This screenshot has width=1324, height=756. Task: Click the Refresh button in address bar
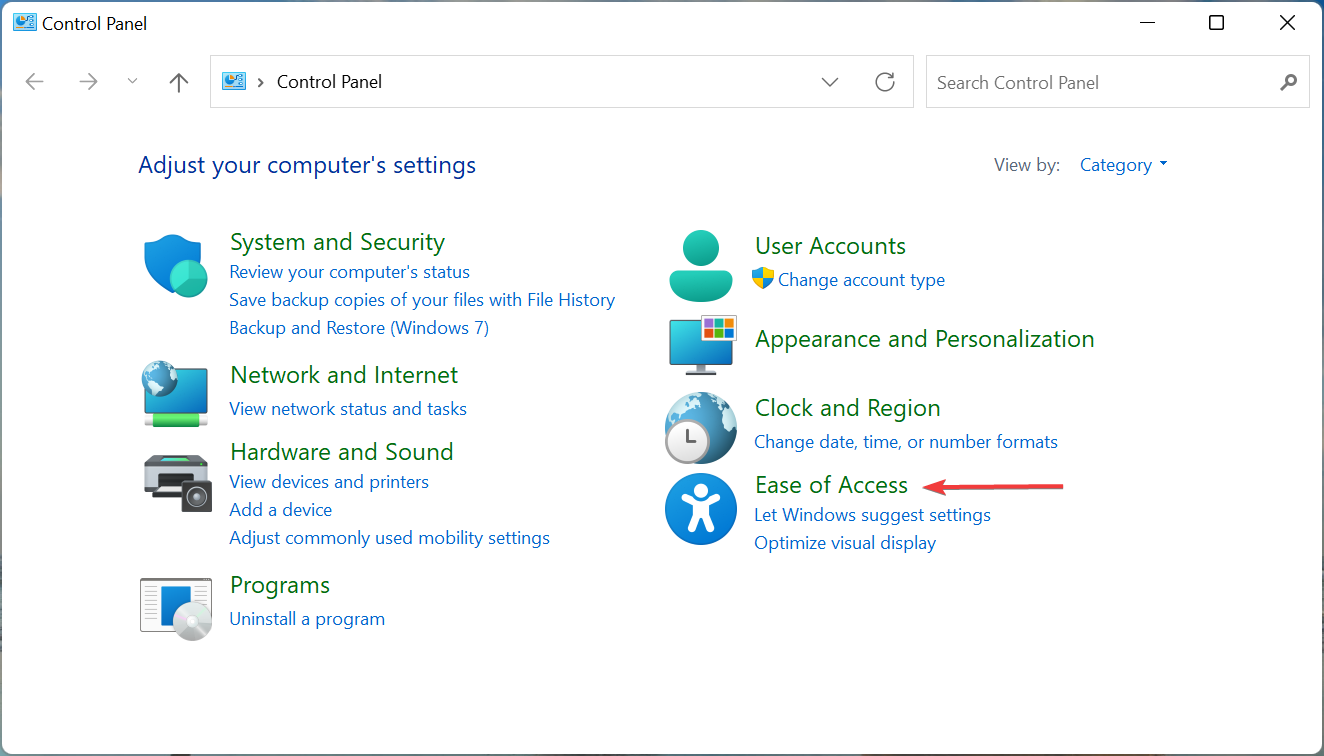(885, 81)
